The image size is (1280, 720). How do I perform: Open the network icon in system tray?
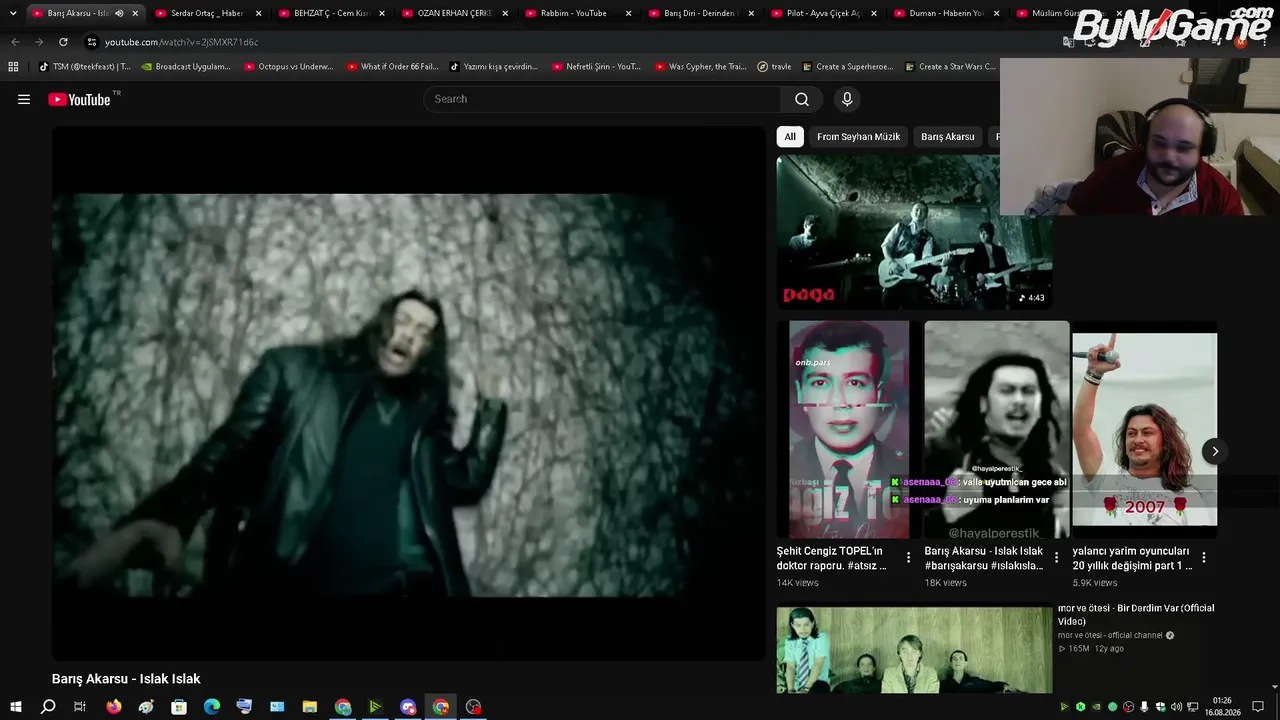tap(1193, 707)
